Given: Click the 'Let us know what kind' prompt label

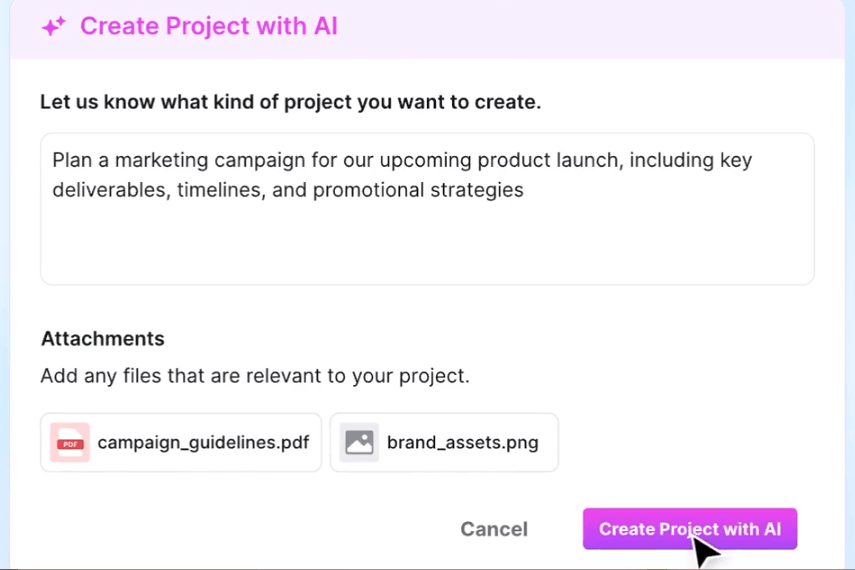Looking at the screenshot, I should tap(291, 102).
